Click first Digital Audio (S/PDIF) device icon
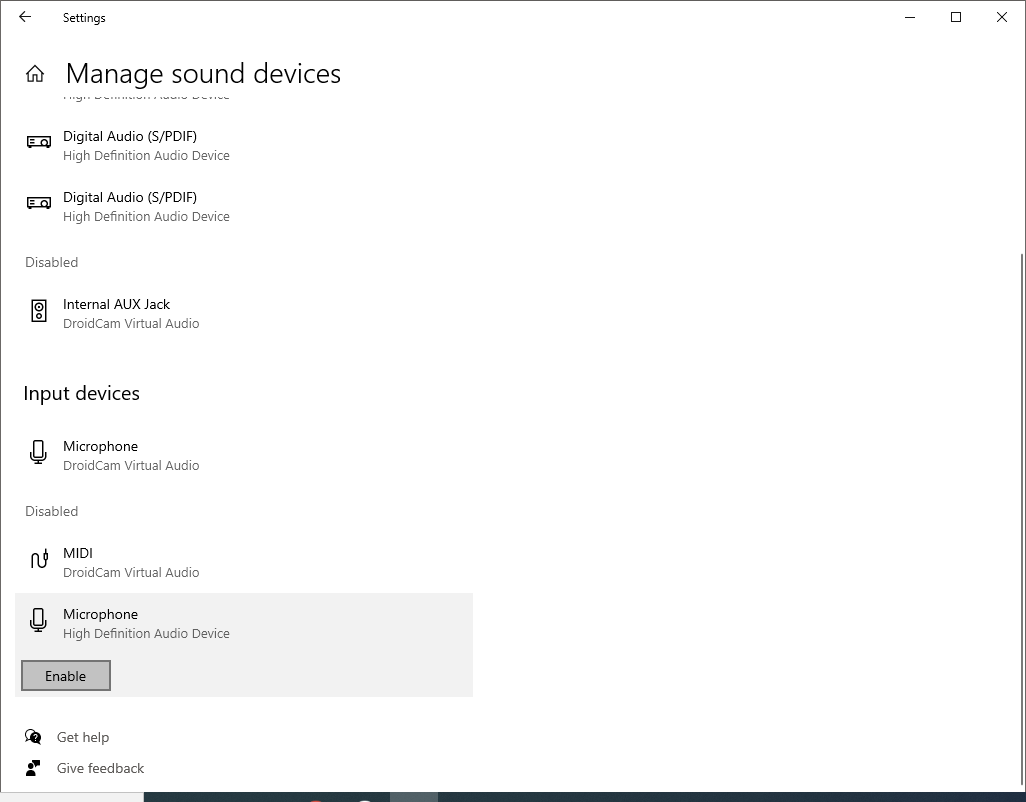Image resolution: width=1026 pixels, height=802 pixels. 39,141
